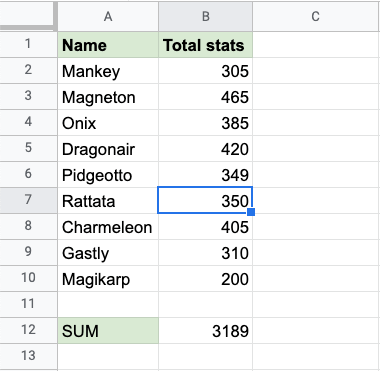Select row 12 header
The width and height of the screenshot is (380, 371).
pos(28,331)
